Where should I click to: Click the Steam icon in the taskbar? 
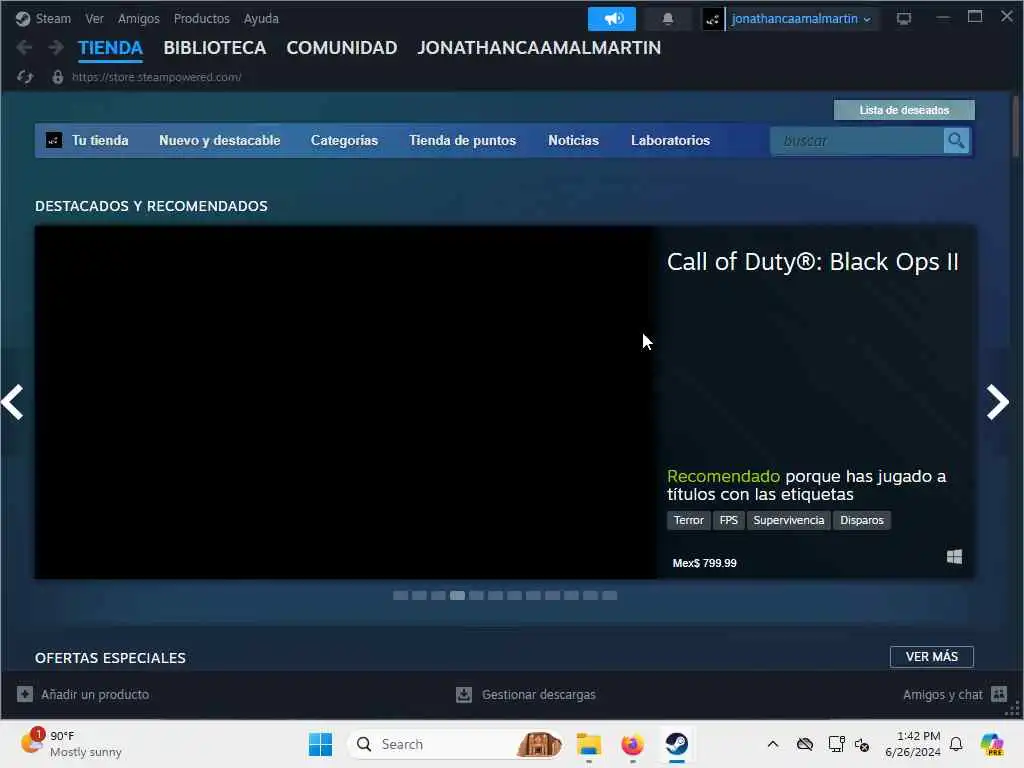click(677, 744)
